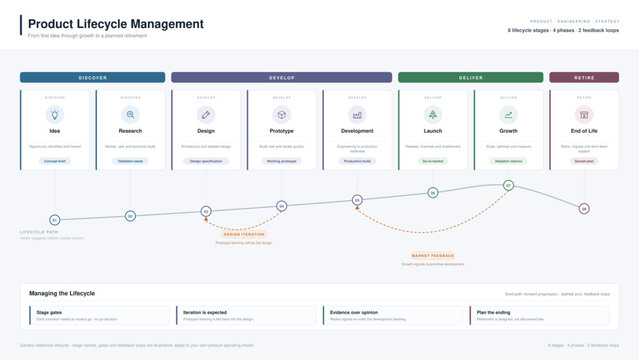Click the Production build pill
This screenshot has height=360, width=639.
click(357, 161)
